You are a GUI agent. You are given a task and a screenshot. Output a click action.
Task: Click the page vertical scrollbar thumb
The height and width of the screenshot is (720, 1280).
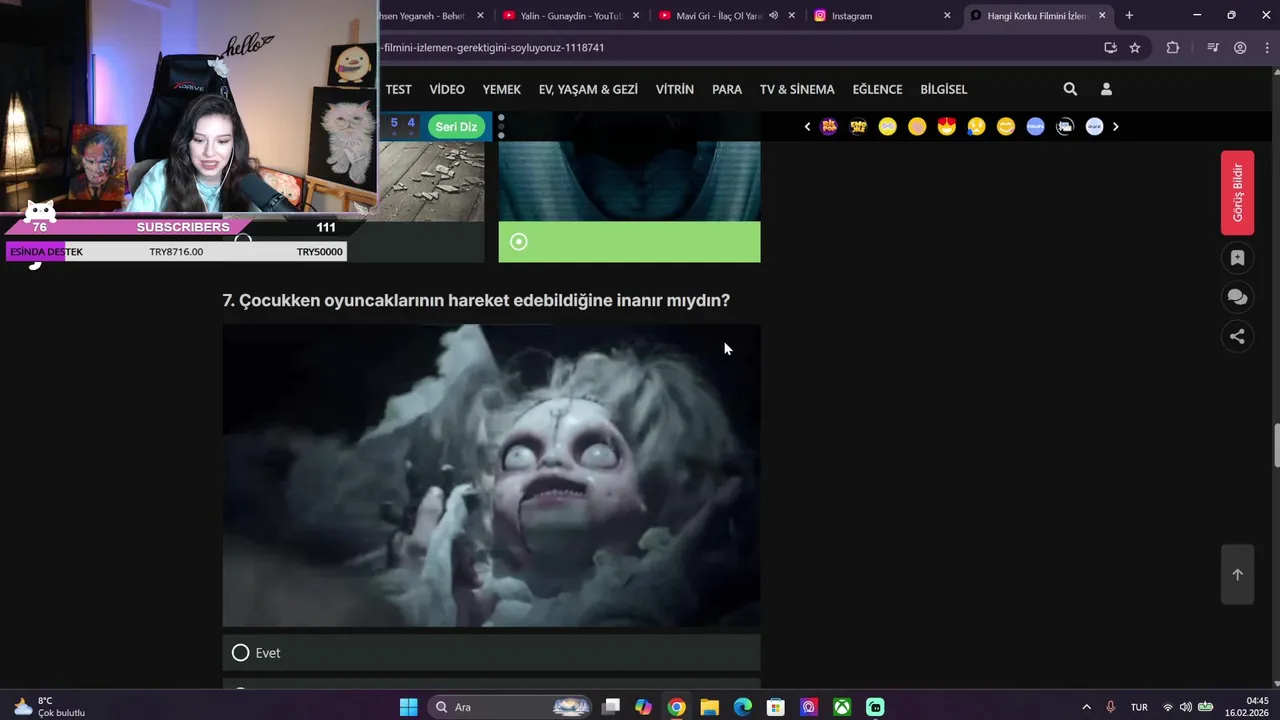[x=1275, y=446]
